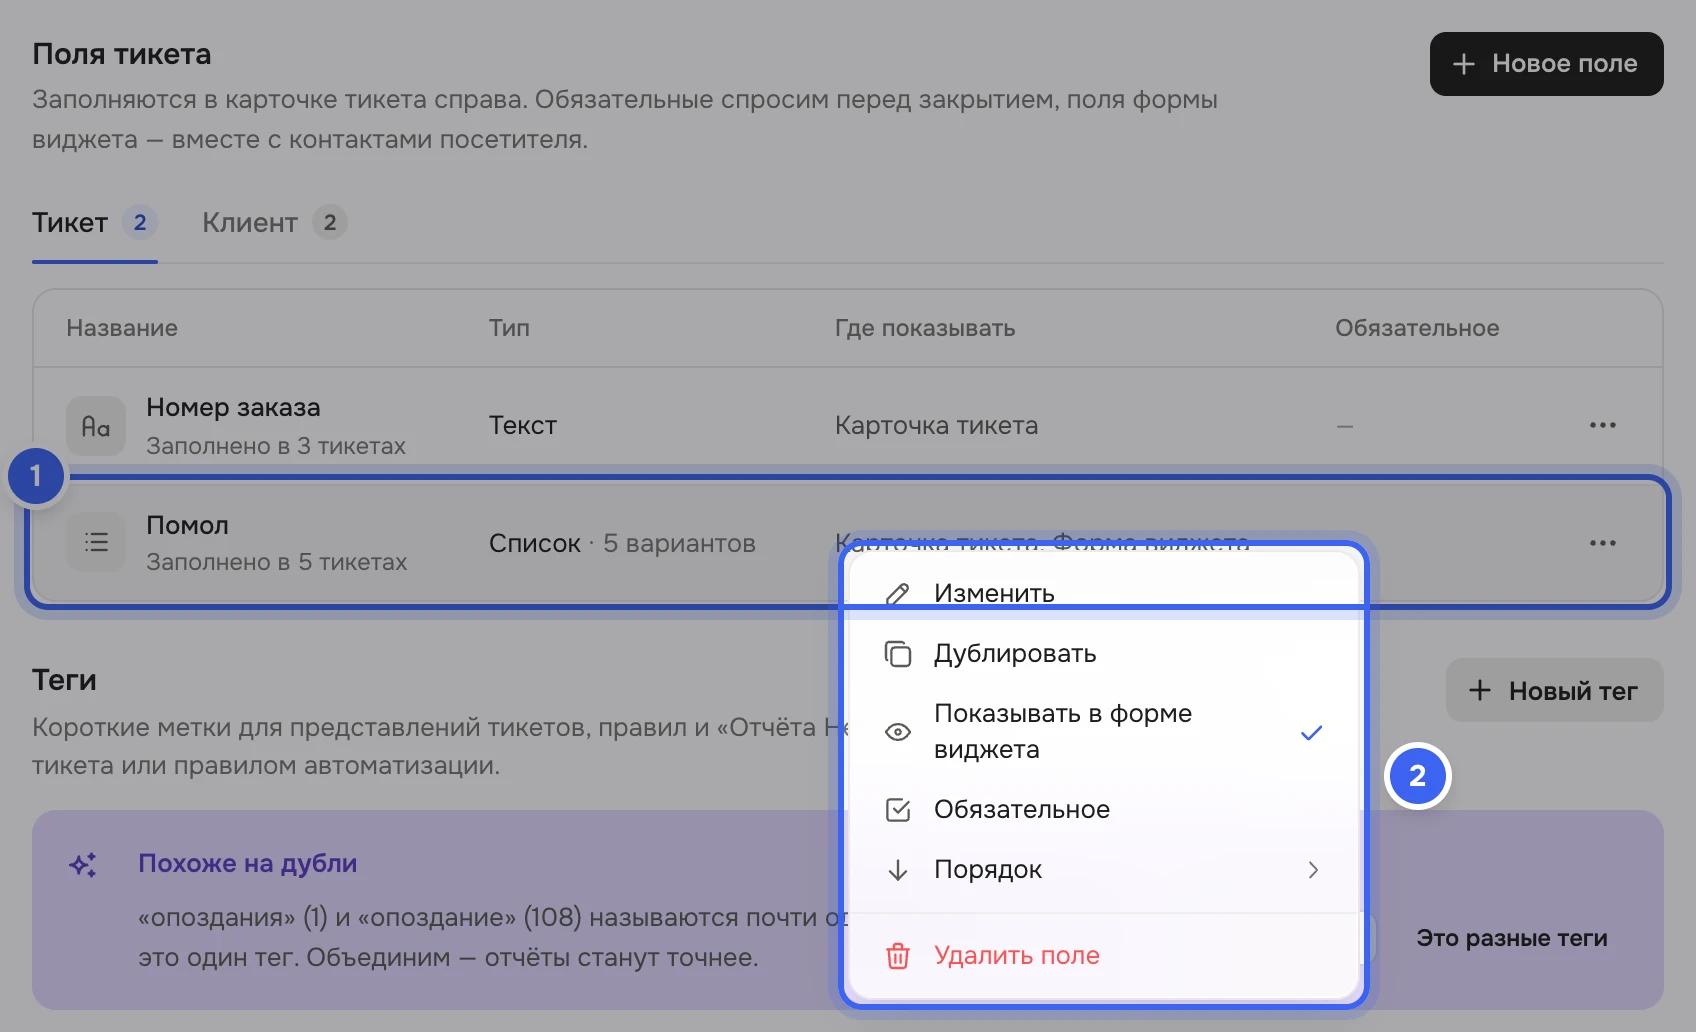Click the eye icon in context menu
Image resolution: width=1696 pixels, height=1032 pixels.
pyautogui.click(x=898, y=732)
